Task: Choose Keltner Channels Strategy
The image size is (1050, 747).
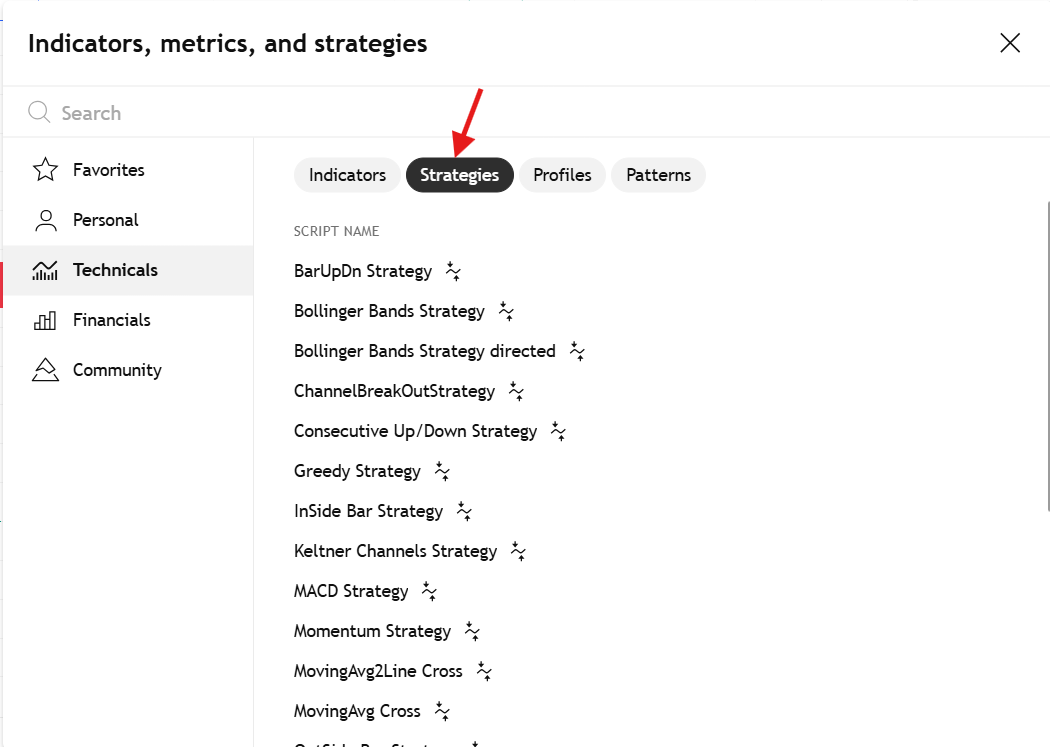Action: [x=395, y=551]
